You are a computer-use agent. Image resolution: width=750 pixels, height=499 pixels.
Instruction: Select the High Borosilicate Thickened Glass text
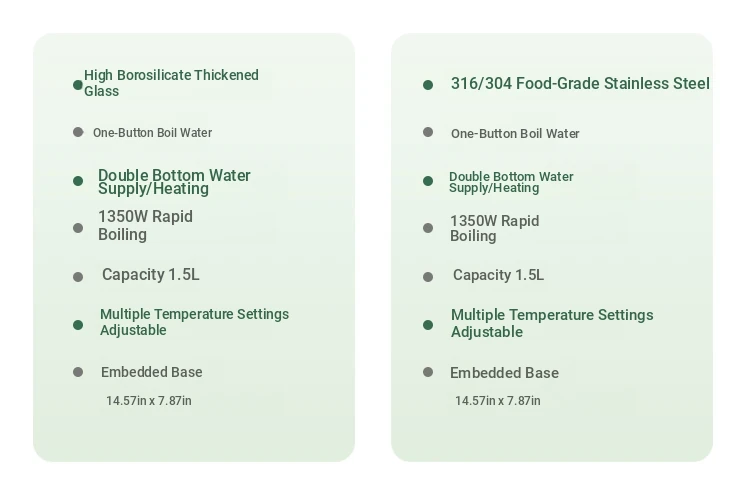pyautogui.click(x=171, y=83)
